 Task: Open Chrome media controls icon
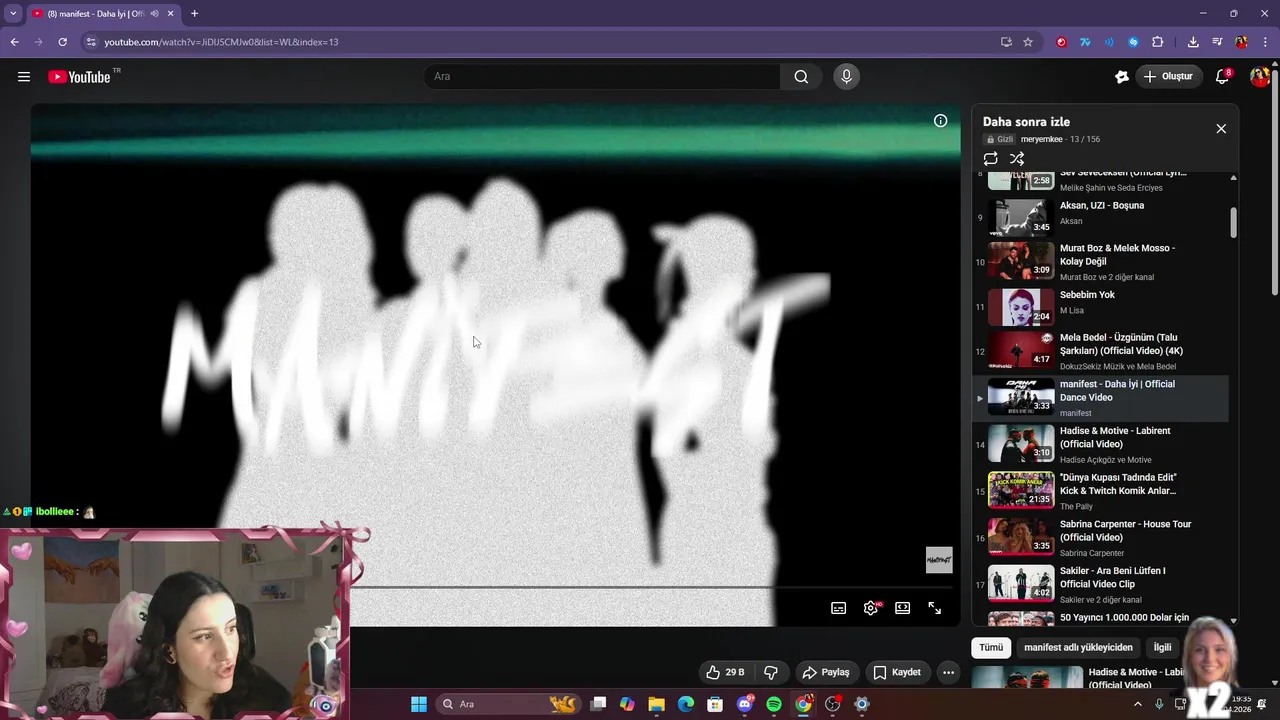click(1217, 42)
